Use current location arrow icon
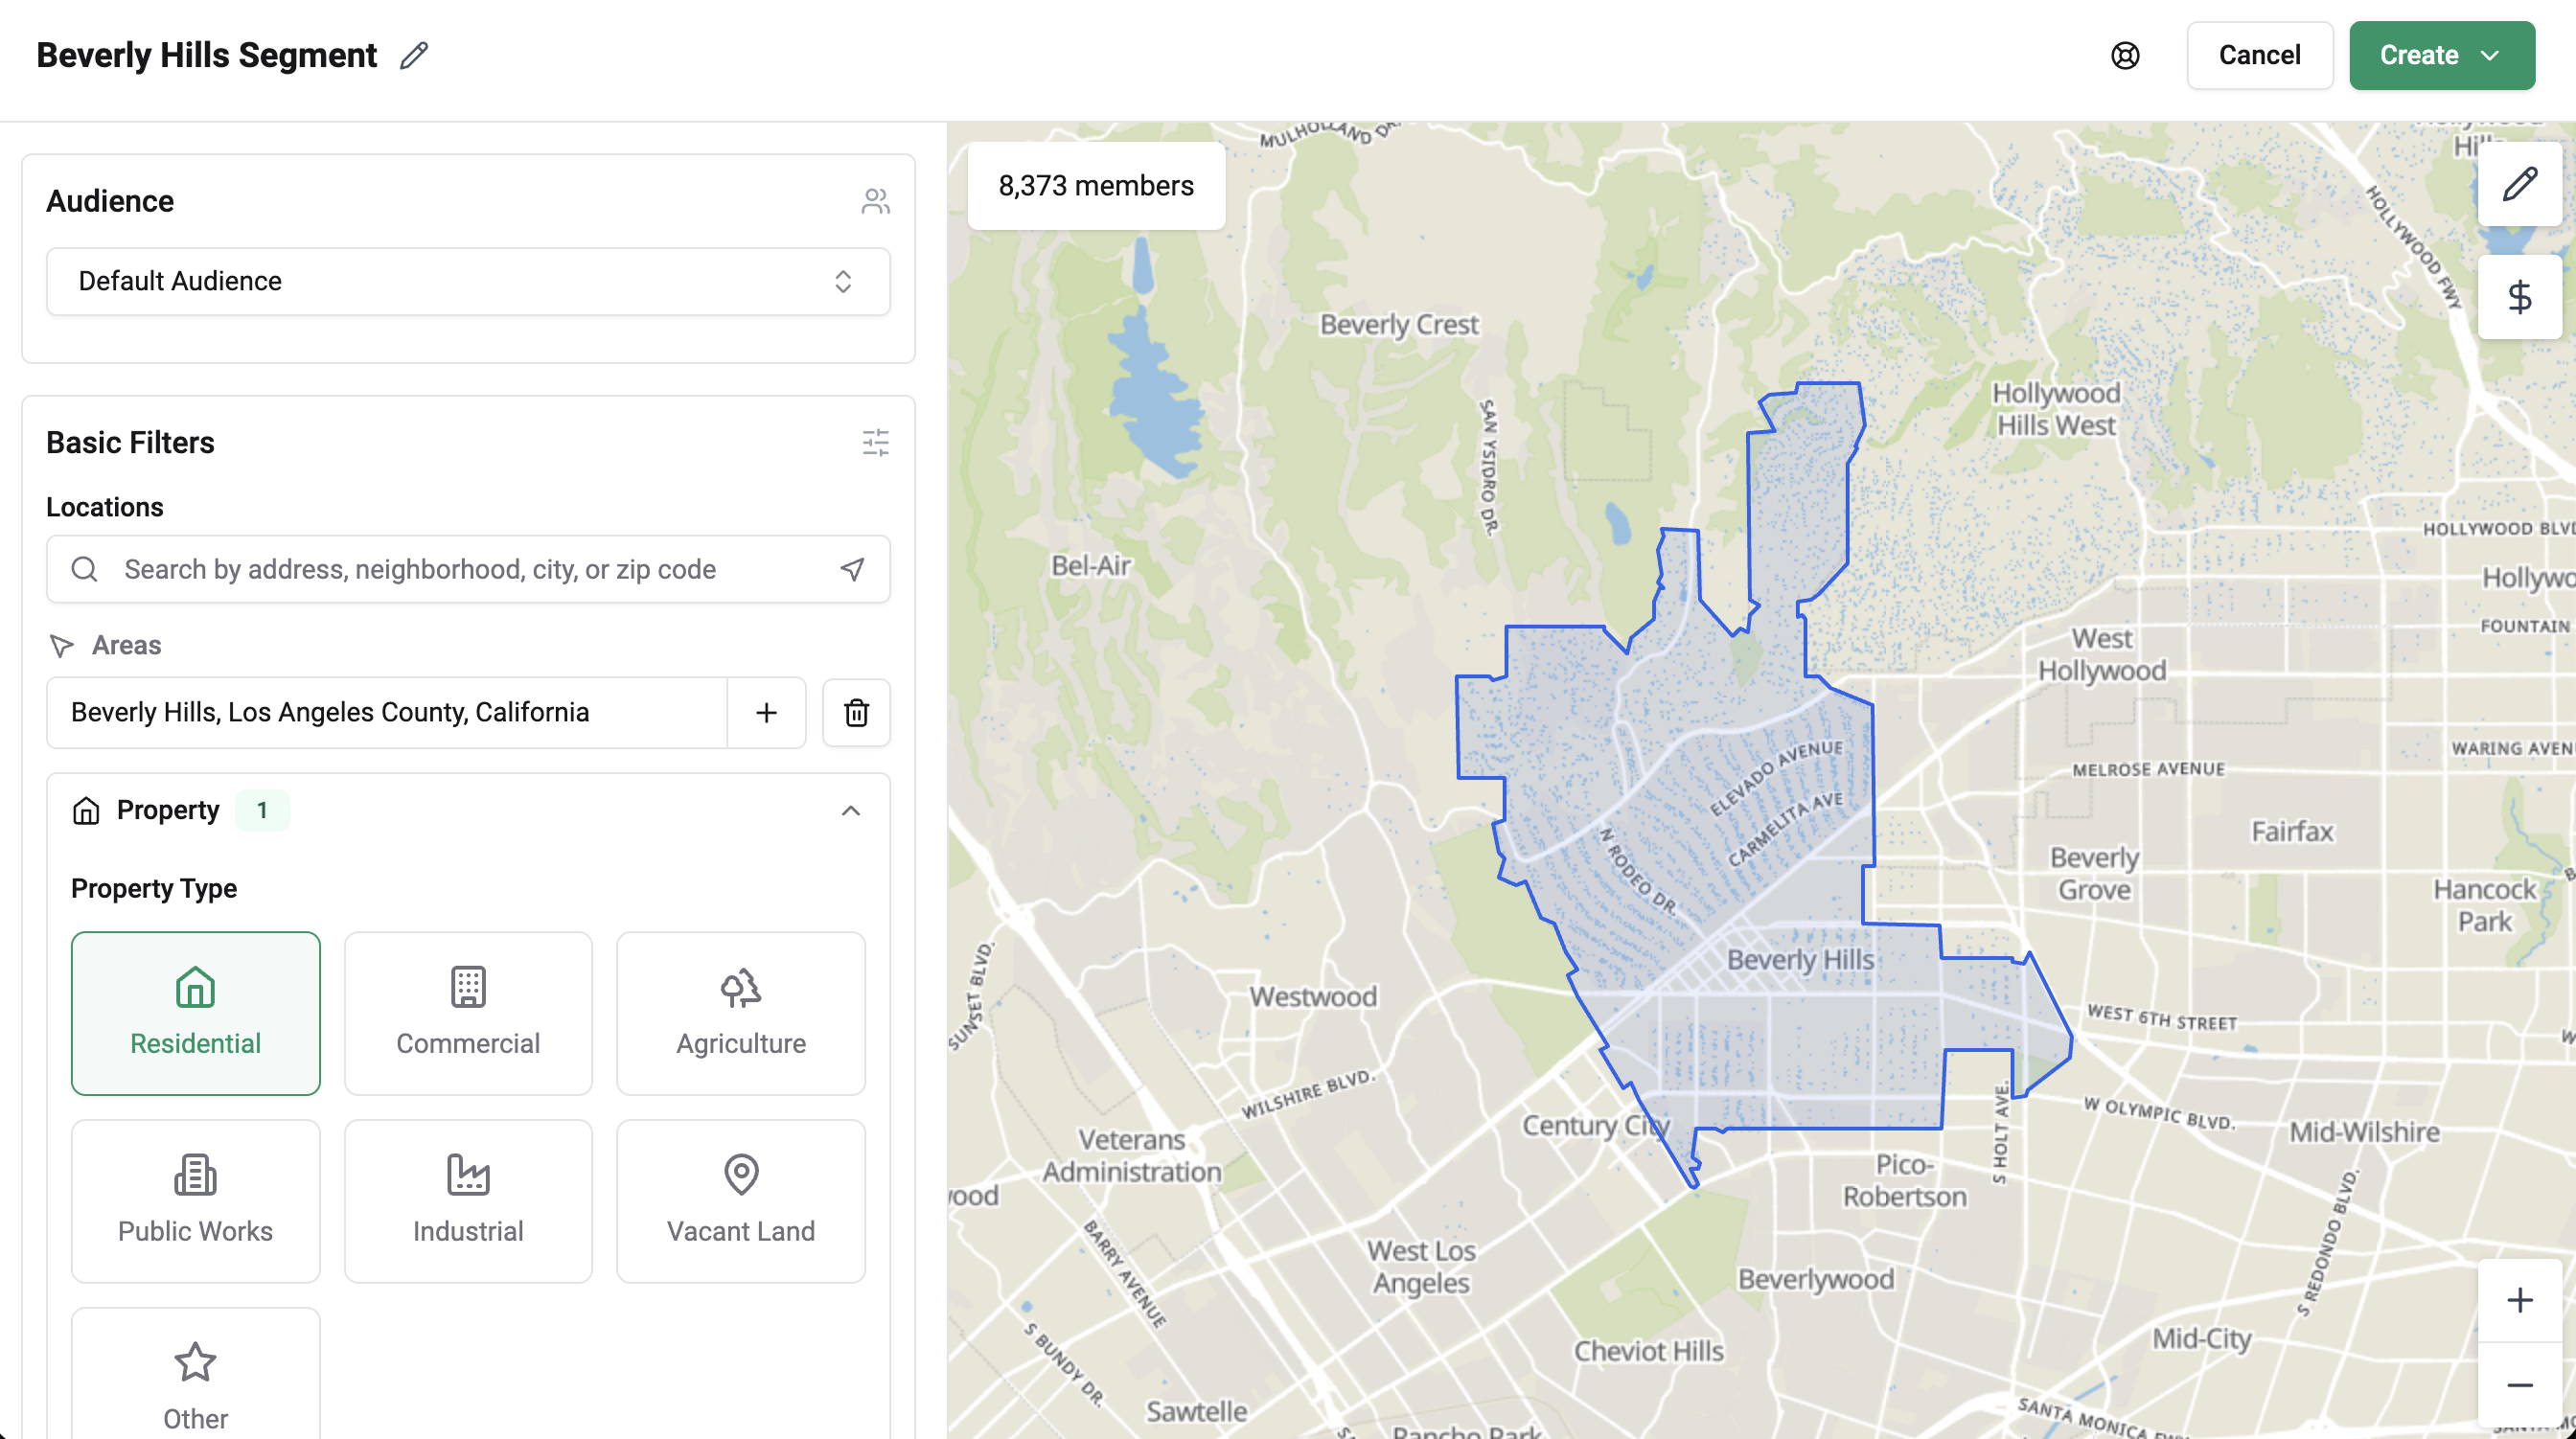This screenshot has width=2576, height=1439. 852,569
